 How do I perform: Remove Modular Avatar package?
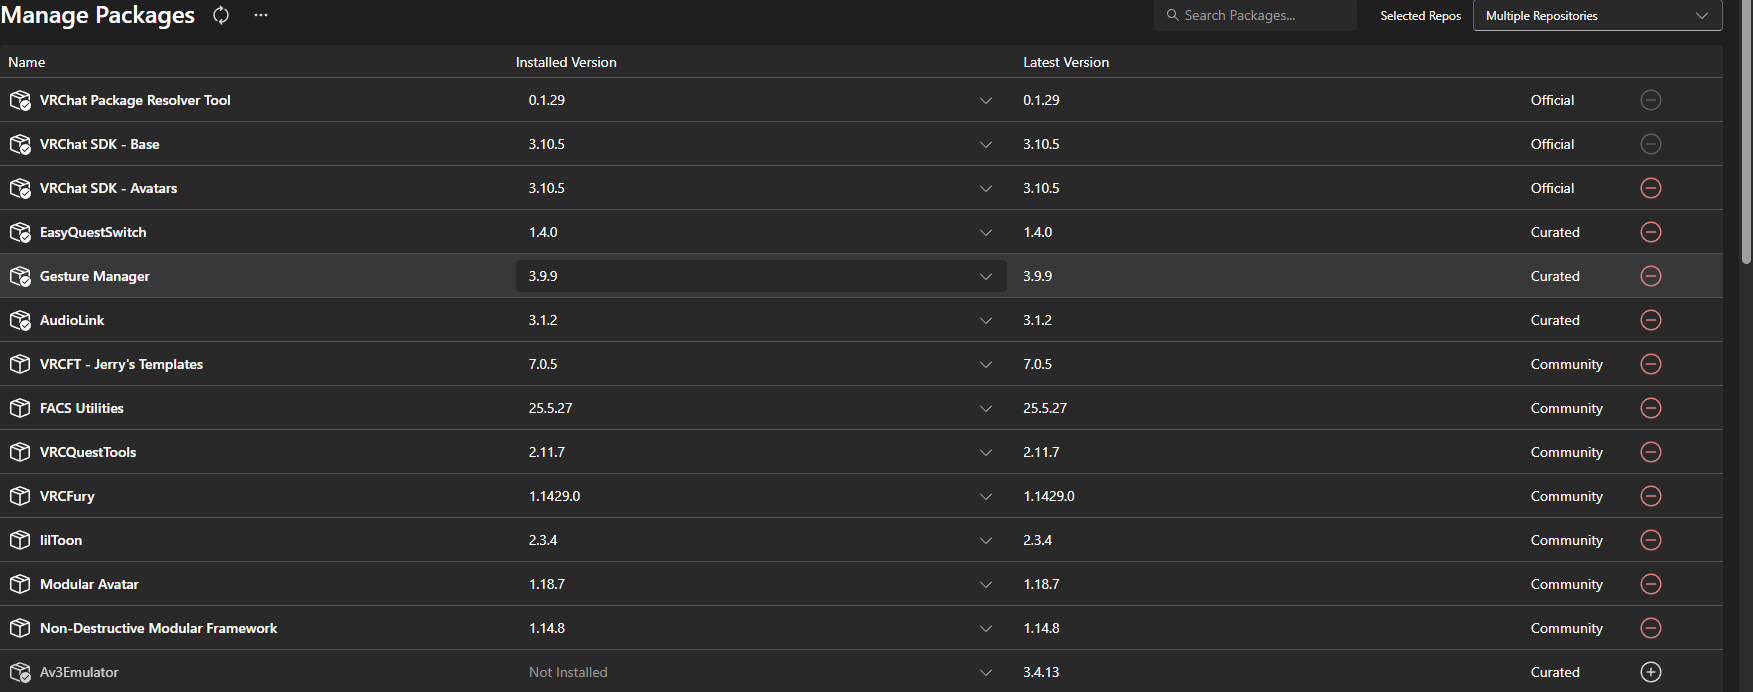[1651, 584]
